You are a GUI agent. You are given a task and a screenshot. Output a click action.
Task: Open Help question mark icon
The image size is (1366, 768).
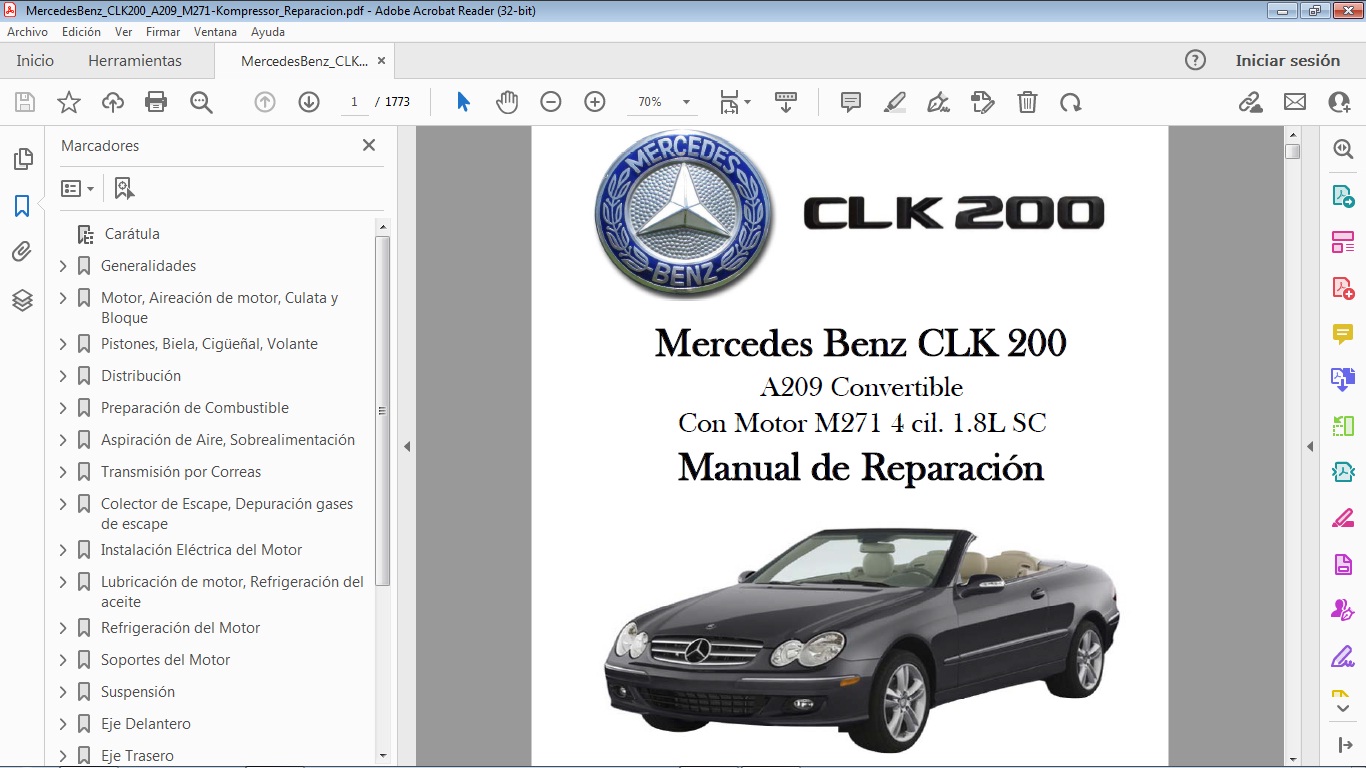point(1195,60)
